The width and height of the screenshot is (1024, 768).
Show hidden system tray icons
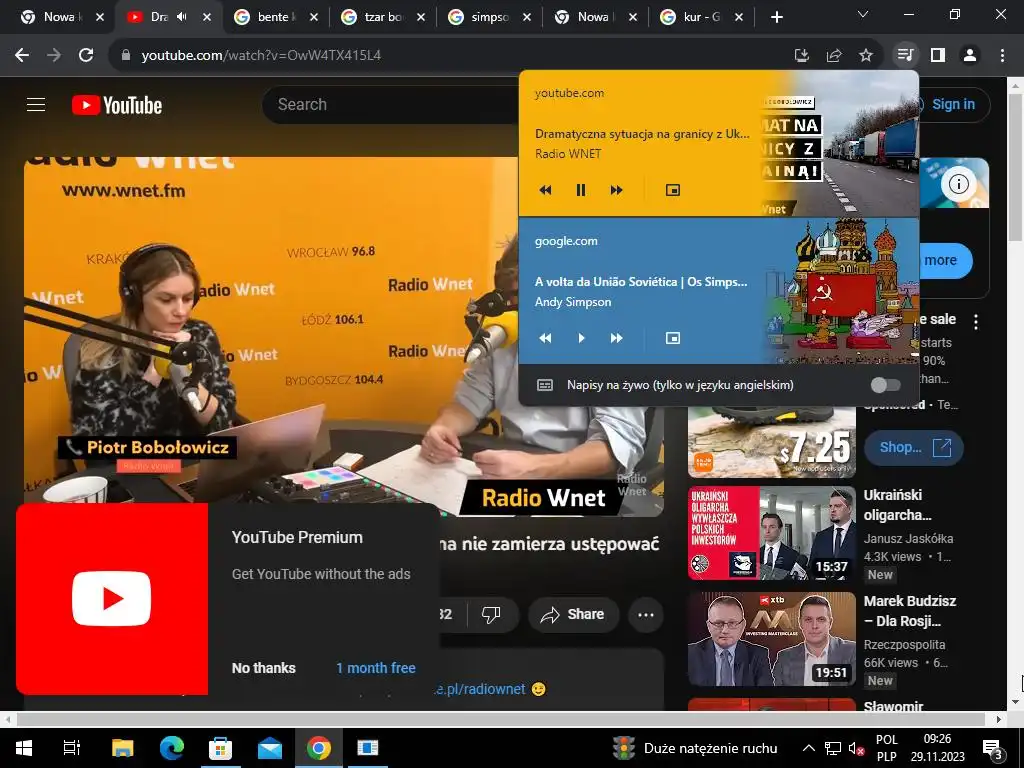click(808, 748)
